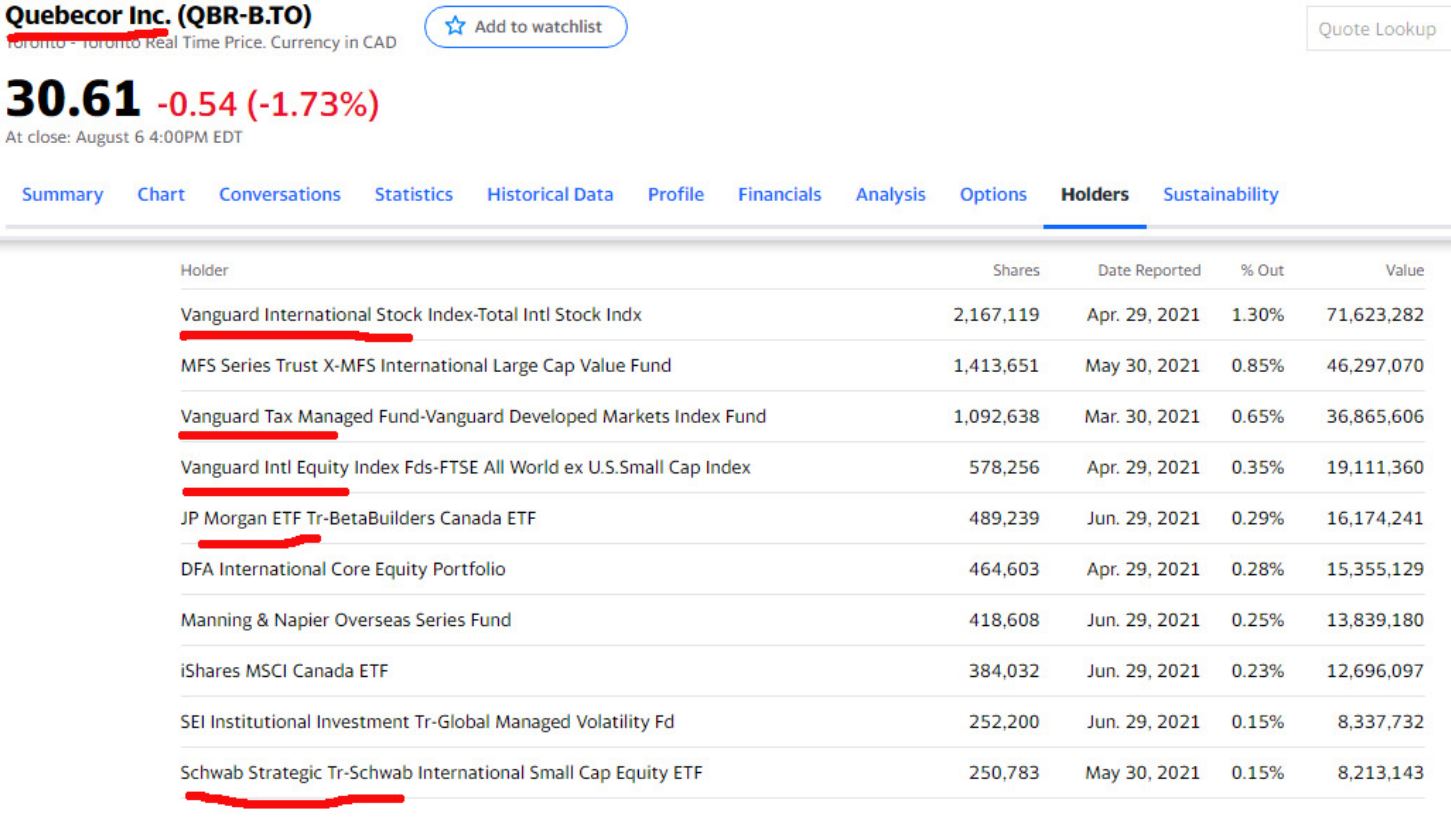
Task: Select the DFA International Core Equity Portfolio row
Action: point(342,570)
